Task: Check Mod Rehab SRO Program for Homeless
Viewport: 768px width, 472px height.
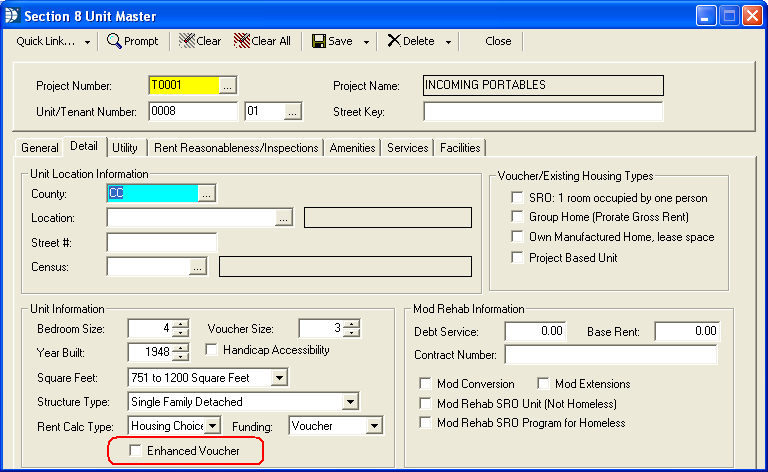Action: pyautogui.click(x=425, y=423)
